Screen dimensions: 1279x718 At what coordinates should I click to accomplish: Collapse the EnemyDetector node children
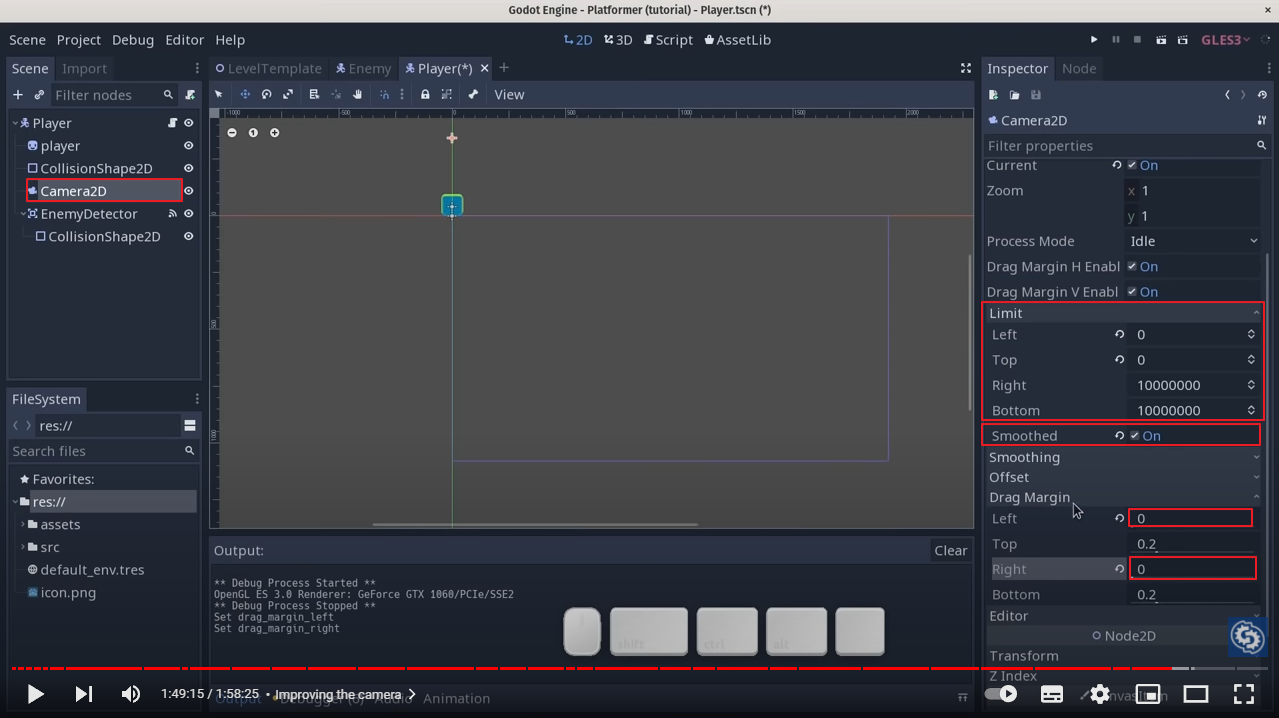point(23,214)
